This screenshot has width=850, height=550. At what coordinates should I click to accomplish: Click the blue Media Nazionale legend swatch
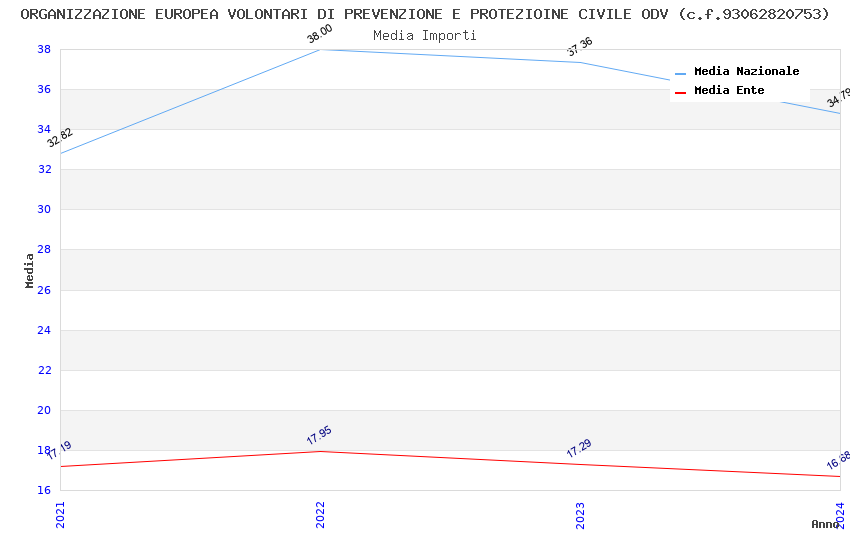[681, 73]
